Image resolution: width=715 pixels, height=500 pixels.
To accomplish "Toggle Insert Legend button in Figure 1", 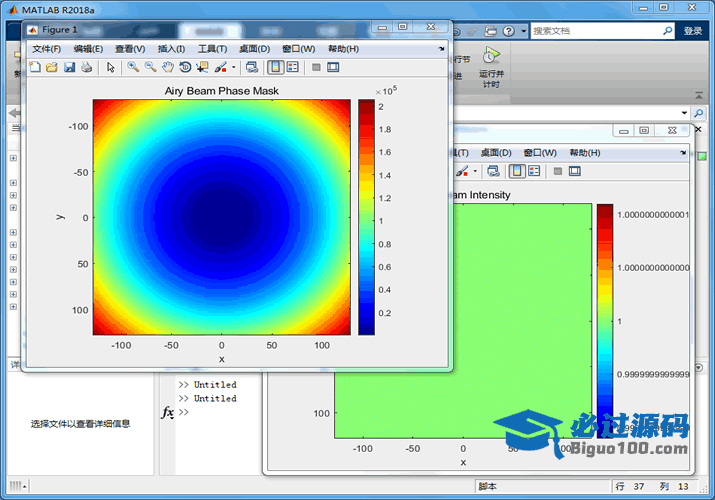I will point(293,67).
